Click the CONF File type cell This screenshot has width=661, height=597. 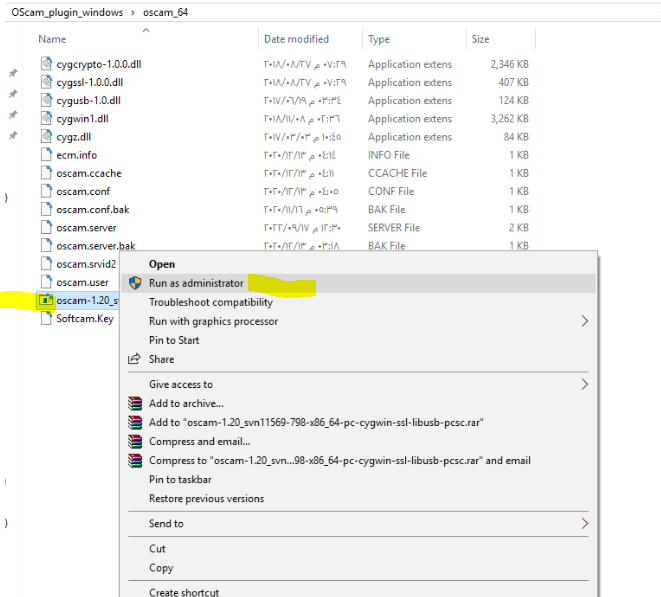click(391, 191)
